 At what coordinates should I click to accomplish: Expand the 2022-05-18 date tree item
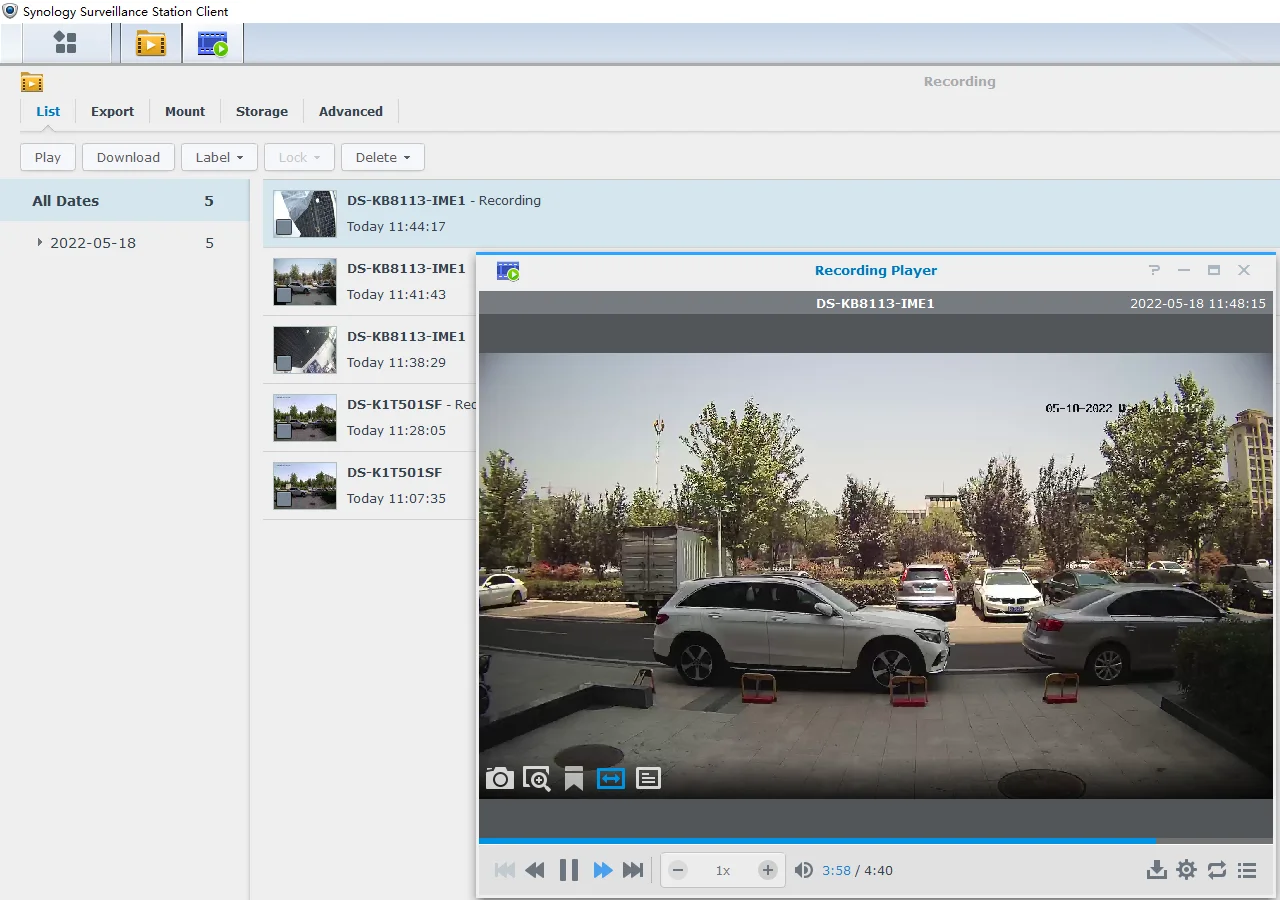[x=40, y=243]
